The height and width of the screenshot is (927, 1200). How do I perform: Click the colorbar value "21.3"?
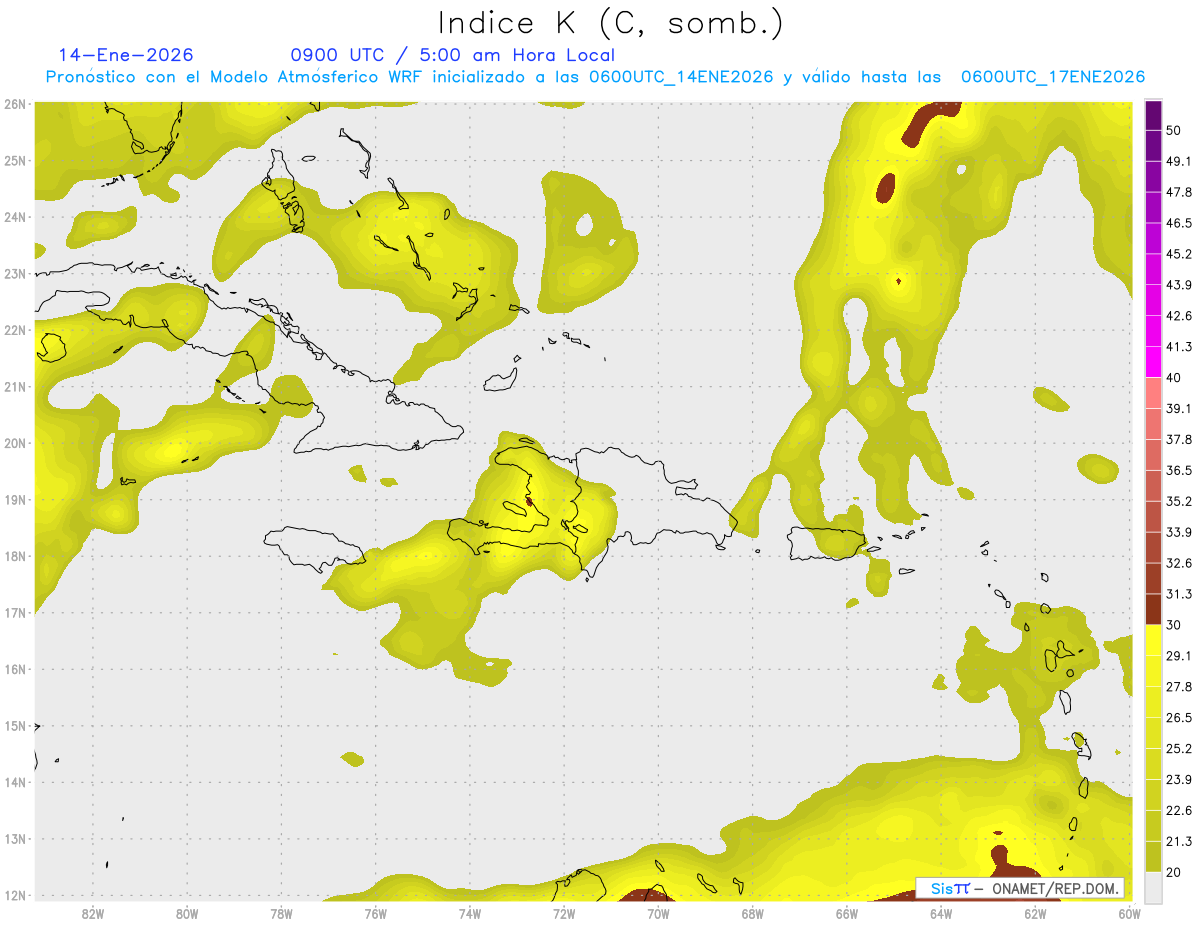pos(1179,842)
